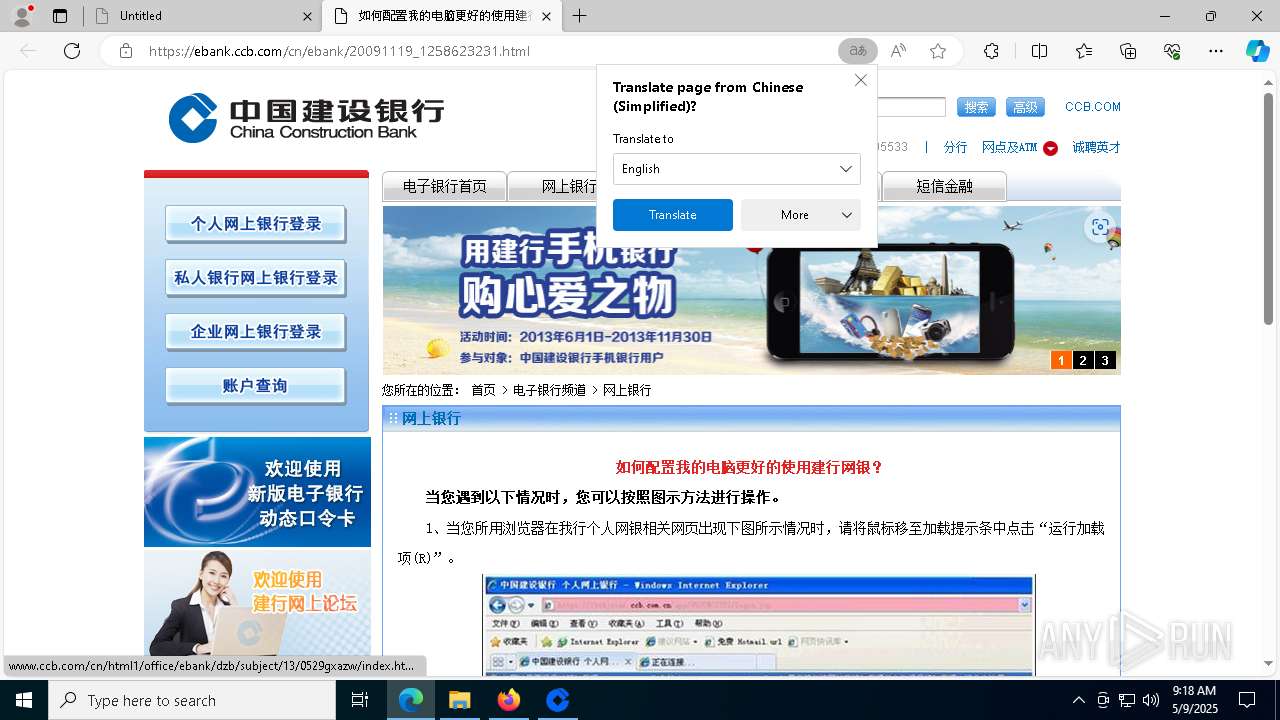Open the volume tray icon
Viewport: 1280px width, 720px height.
[x=1151, y=700]
